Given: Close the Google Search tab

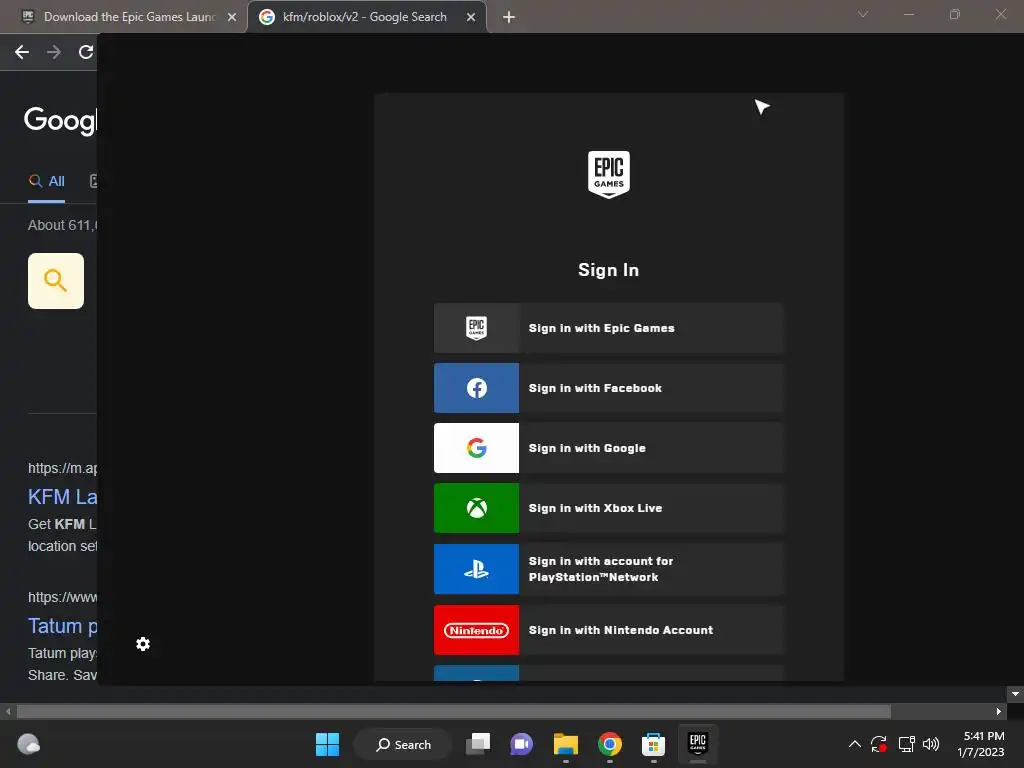Looking at the screenshot, I should coord(471,17).
